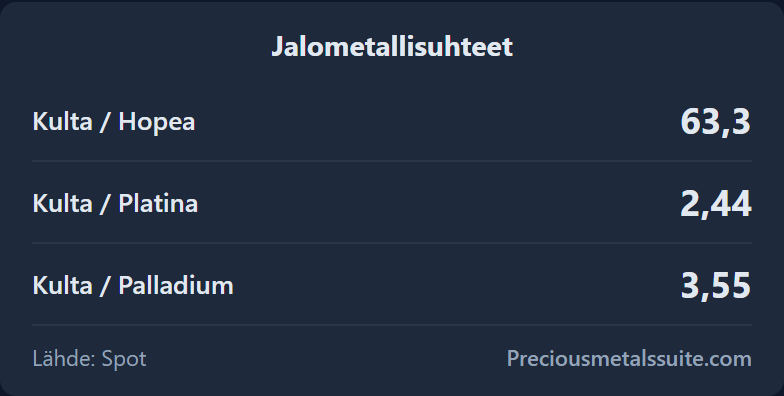Click the divider above the Lähde footer
This screenshot has height=396, width=784.
[x=392, y=325]
